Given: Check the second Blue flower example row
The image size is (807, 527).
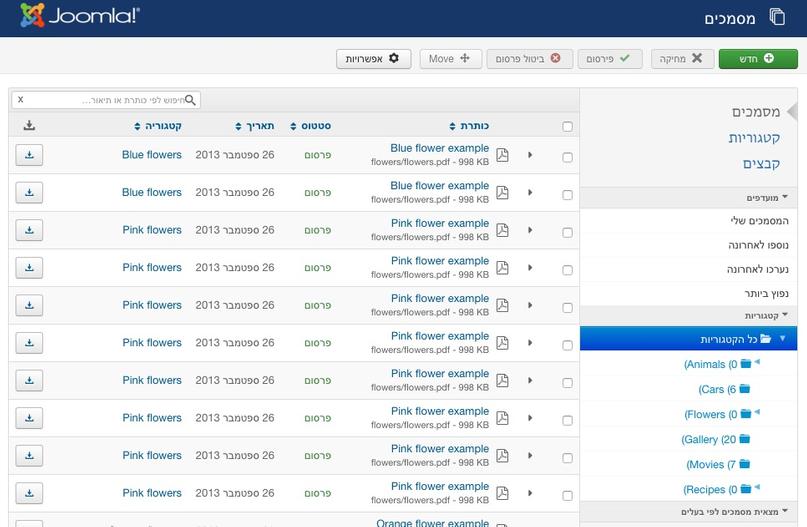Looking at the screenshot, I should point(567,195).
